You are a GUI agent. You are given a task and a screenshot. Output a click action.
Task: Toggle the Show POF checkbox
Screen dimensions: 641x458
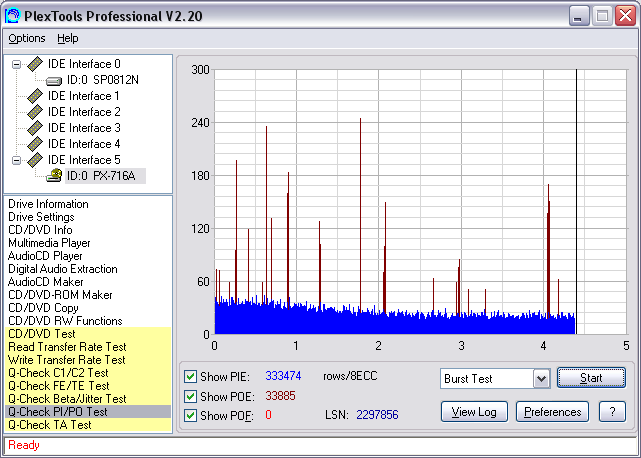(x=190, y=415)
